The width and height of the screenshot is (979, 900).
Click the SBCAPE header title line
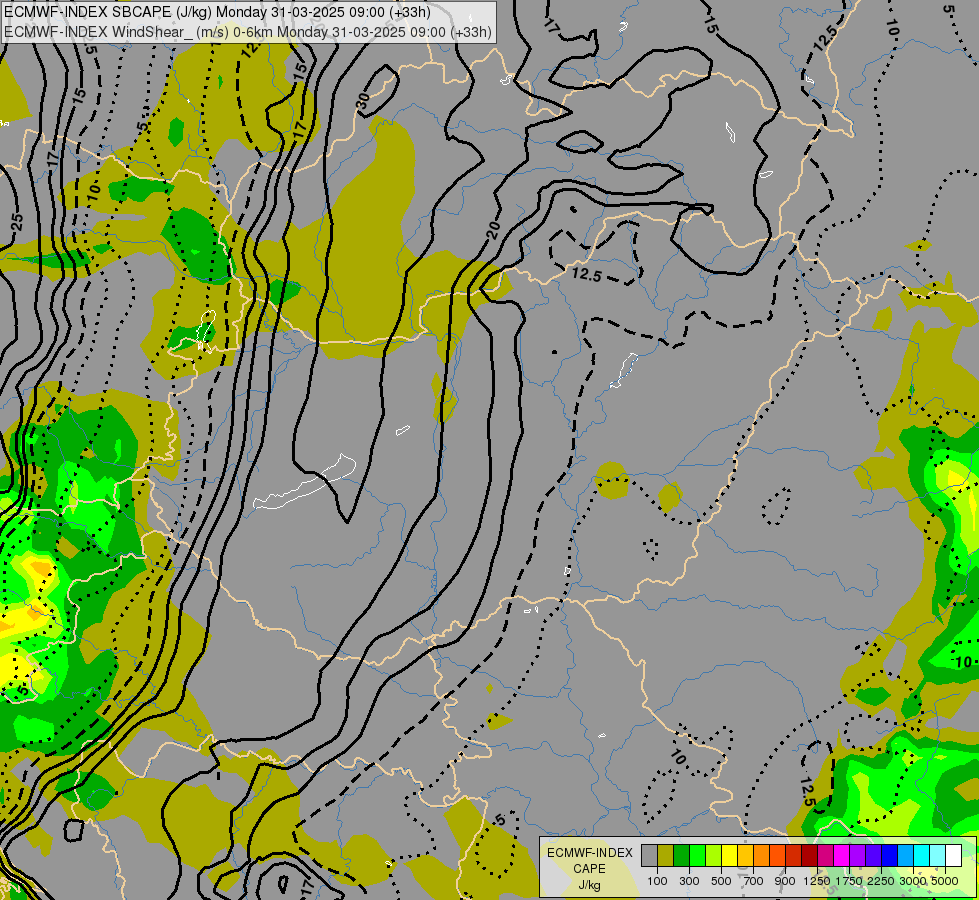coord(217,12)
